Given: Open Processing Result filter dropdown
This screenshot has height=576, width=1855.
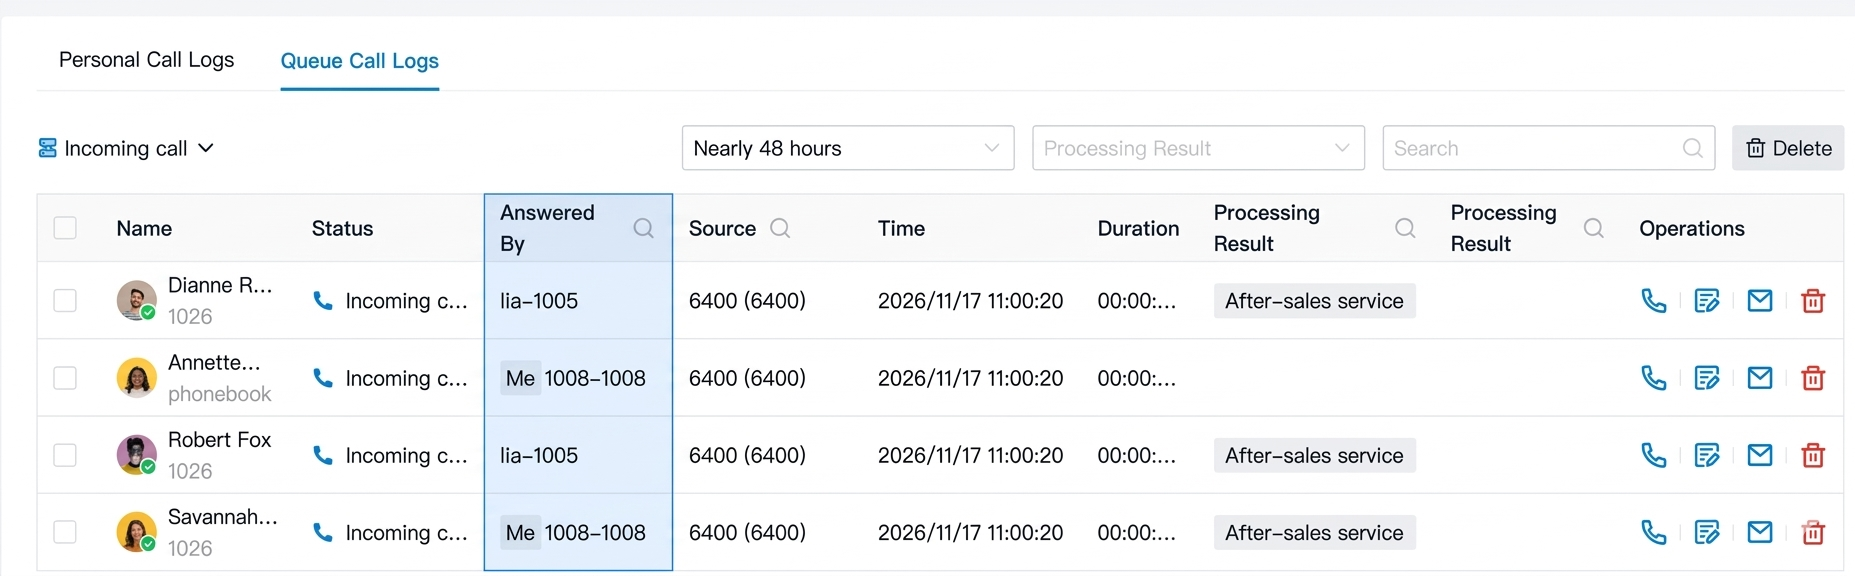Looking at the screenshot, I should point(1198,148).
